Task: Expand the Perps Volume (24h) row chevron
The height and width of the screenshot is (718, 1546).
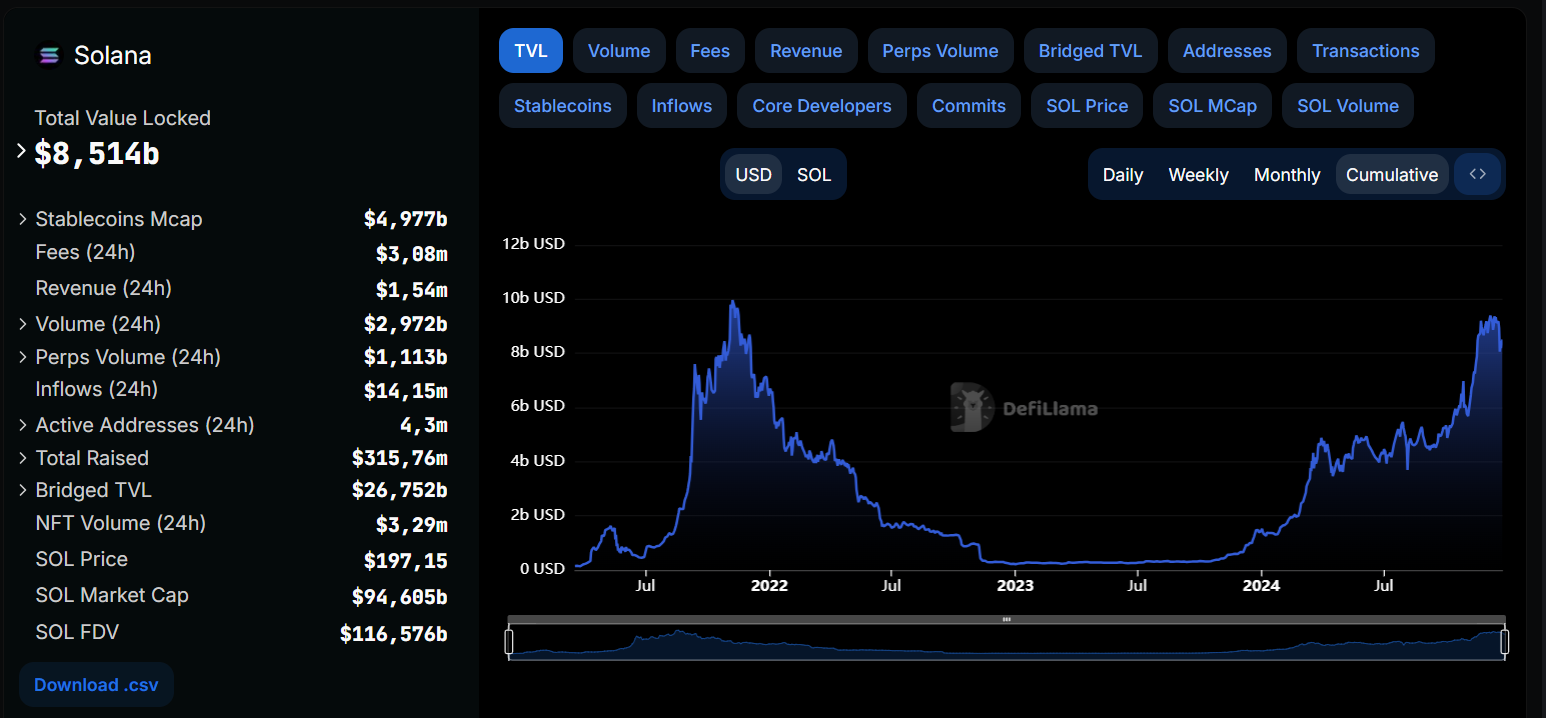Action: coord(23,357)
